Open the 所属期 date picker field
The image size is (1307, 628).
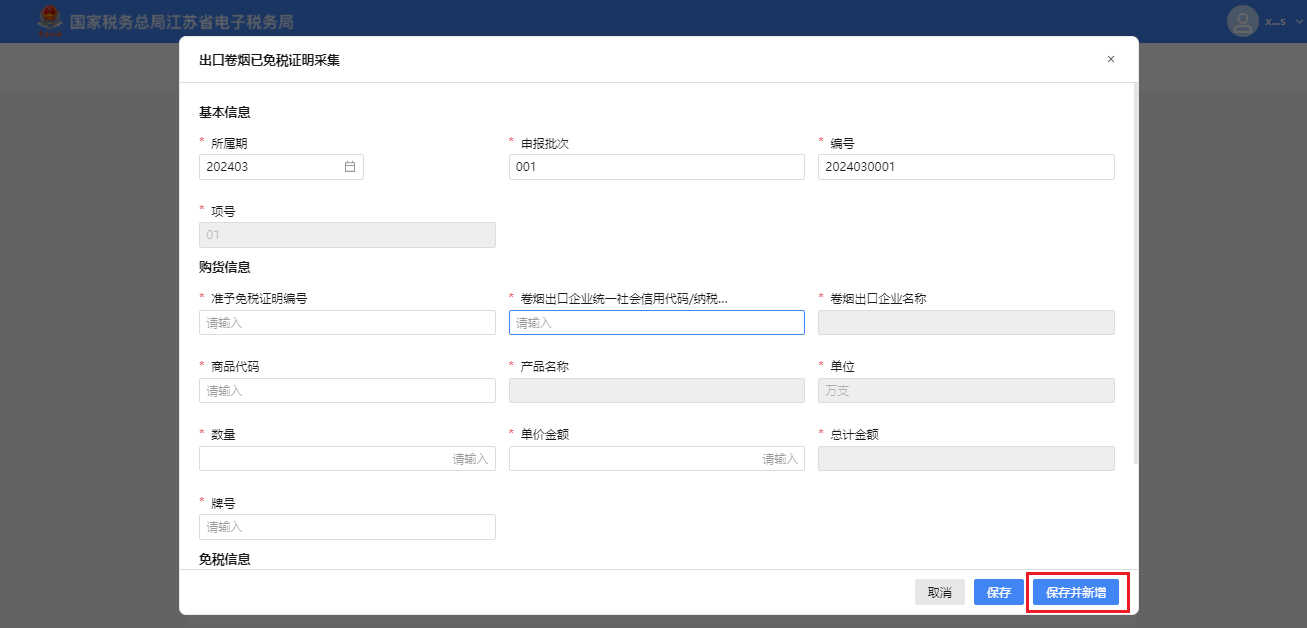pyautogui.click(x=272, y=167)
